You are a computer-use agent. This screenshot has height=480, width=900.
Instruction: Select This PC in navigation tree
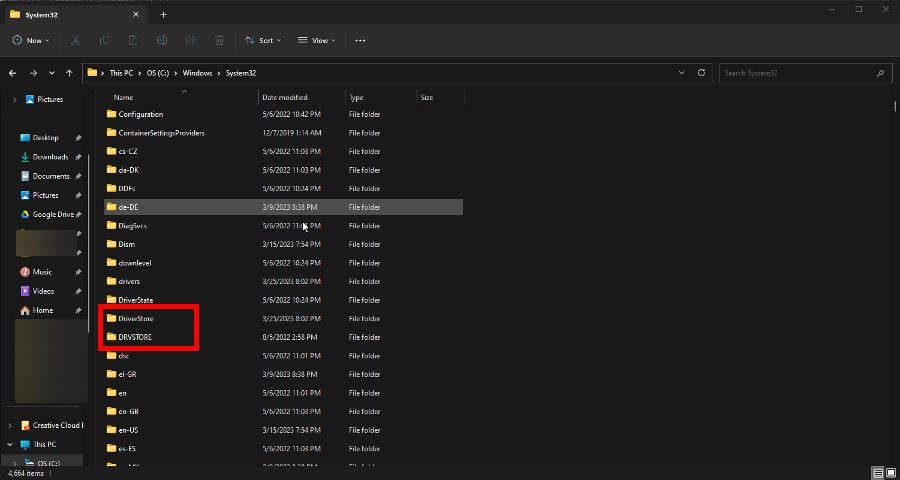pyautogui.click(x=44, y=444)
